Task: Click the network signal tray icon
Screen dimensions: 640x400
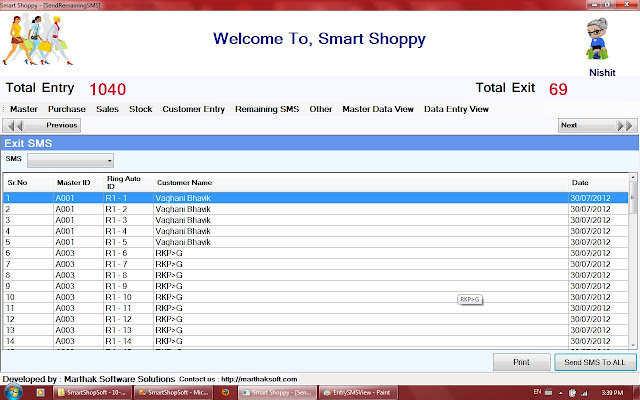Action: coord(584,393)
